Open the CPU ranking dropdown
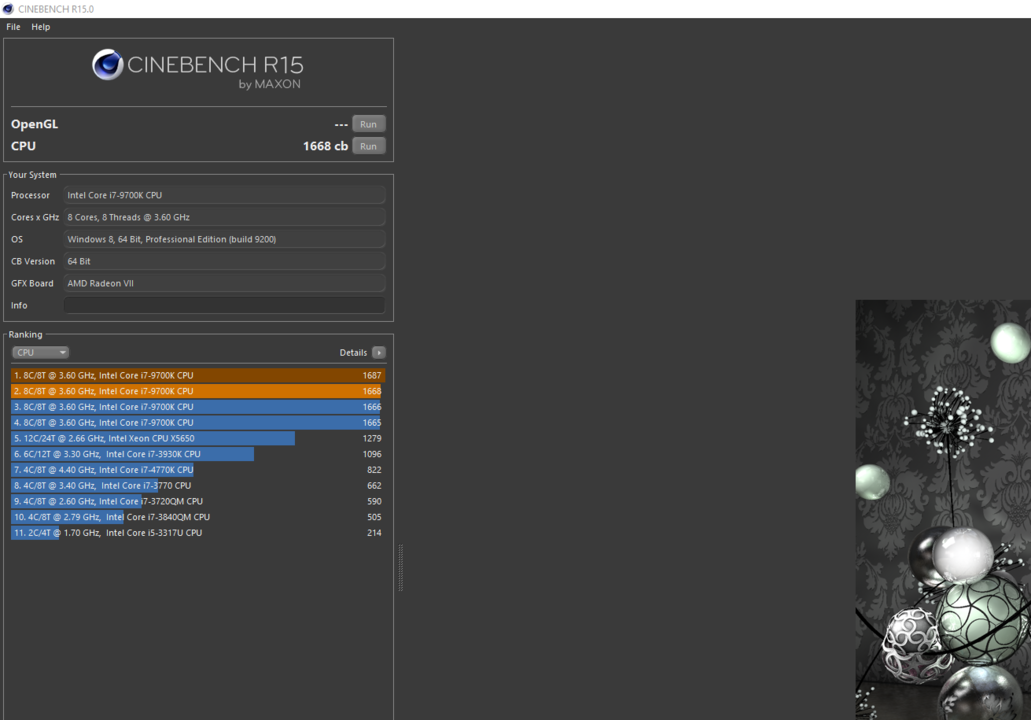This screenshot has width=1031, height=720. (x=40, y=352)
